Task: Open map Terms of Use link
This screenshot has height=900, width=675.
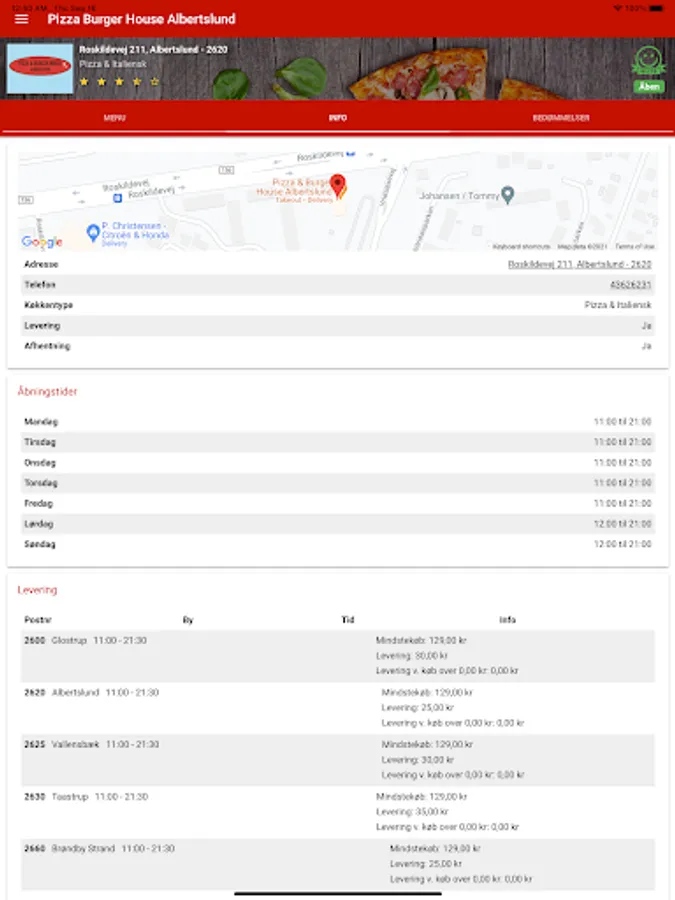Action: coord(635,246)
